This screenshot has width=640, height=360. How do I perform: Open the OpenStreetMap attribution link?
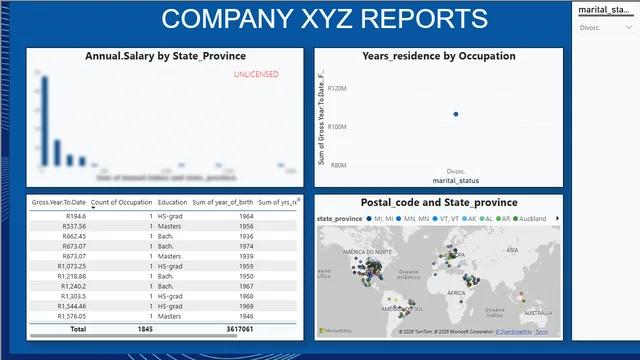click(514, 332)
